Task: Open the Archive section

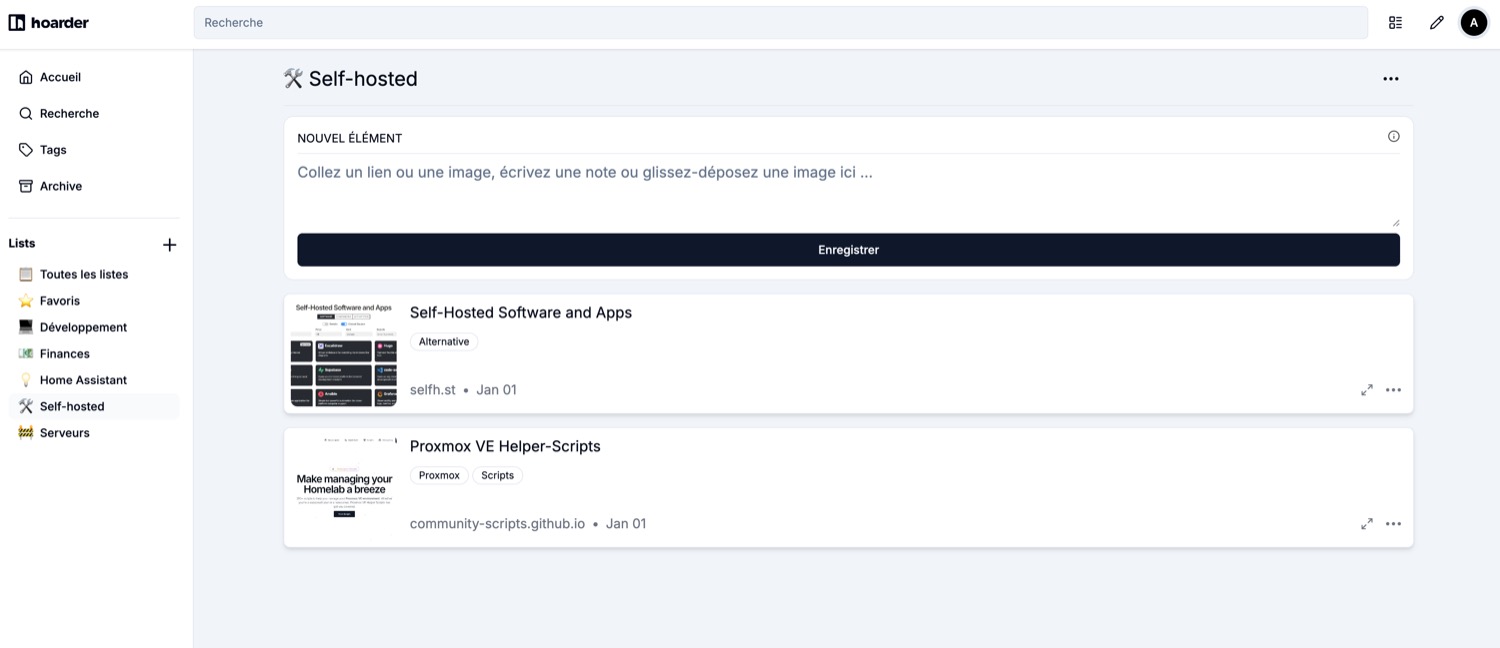Action: pyautogui.click(x=60, y=186)
